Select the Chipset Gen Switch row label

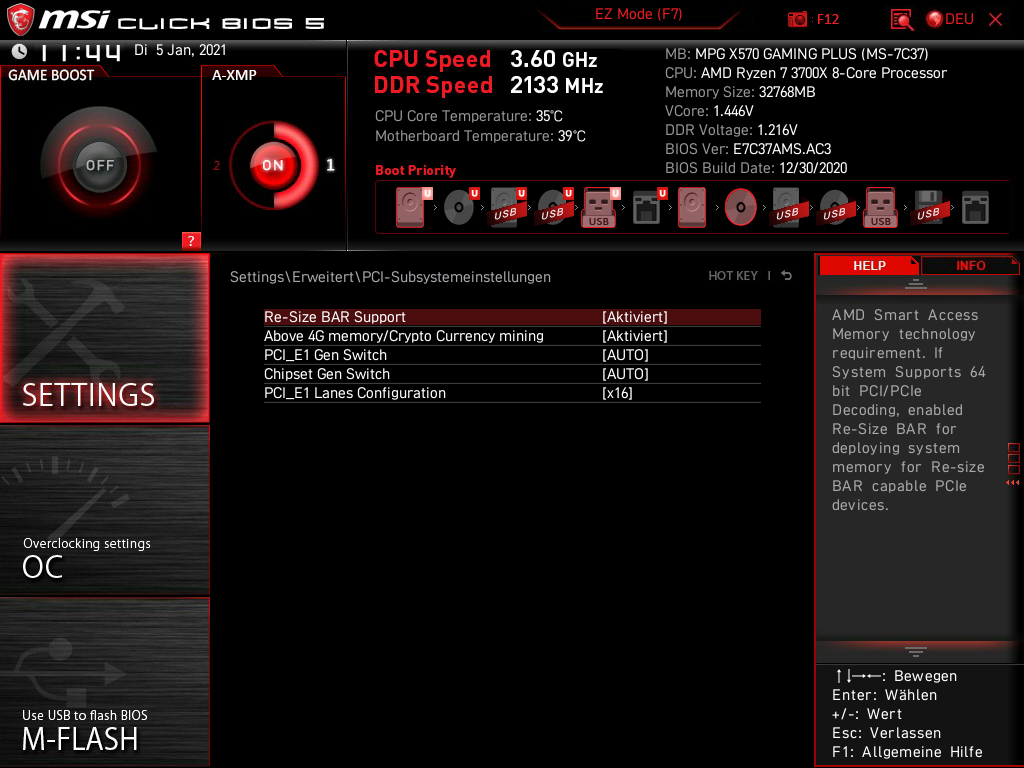click(x=327, y=374)
